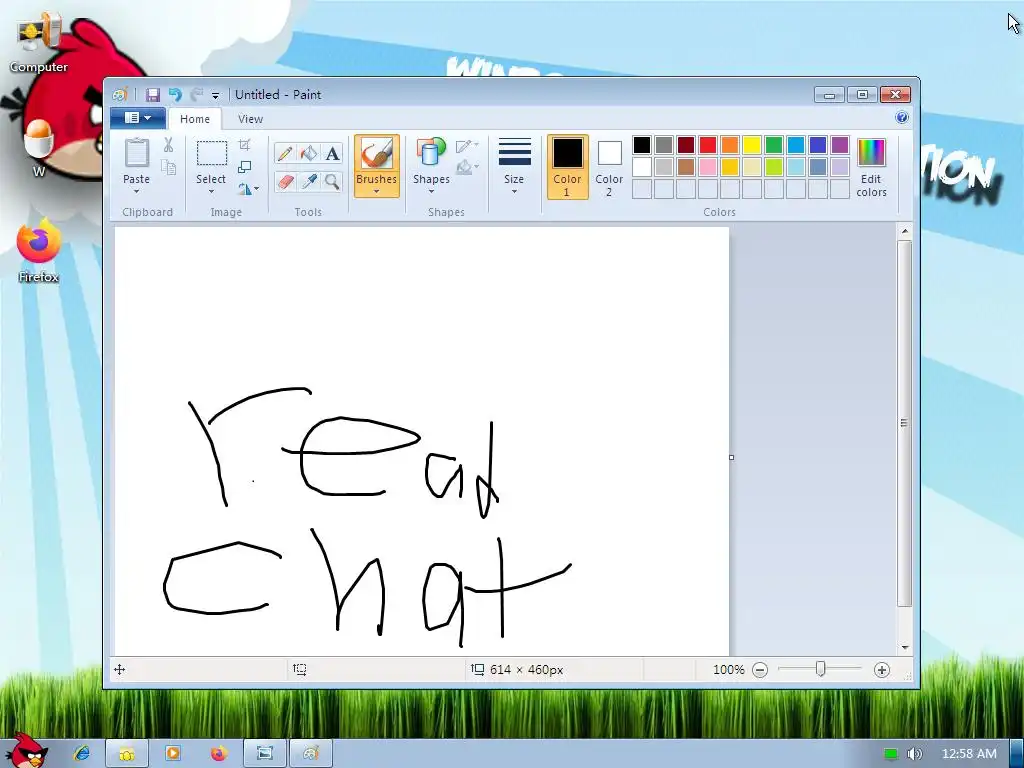The width and height of the screenshot is (1024, 768).
Task: Pick the pink color swatch
Action: [708, 167]
